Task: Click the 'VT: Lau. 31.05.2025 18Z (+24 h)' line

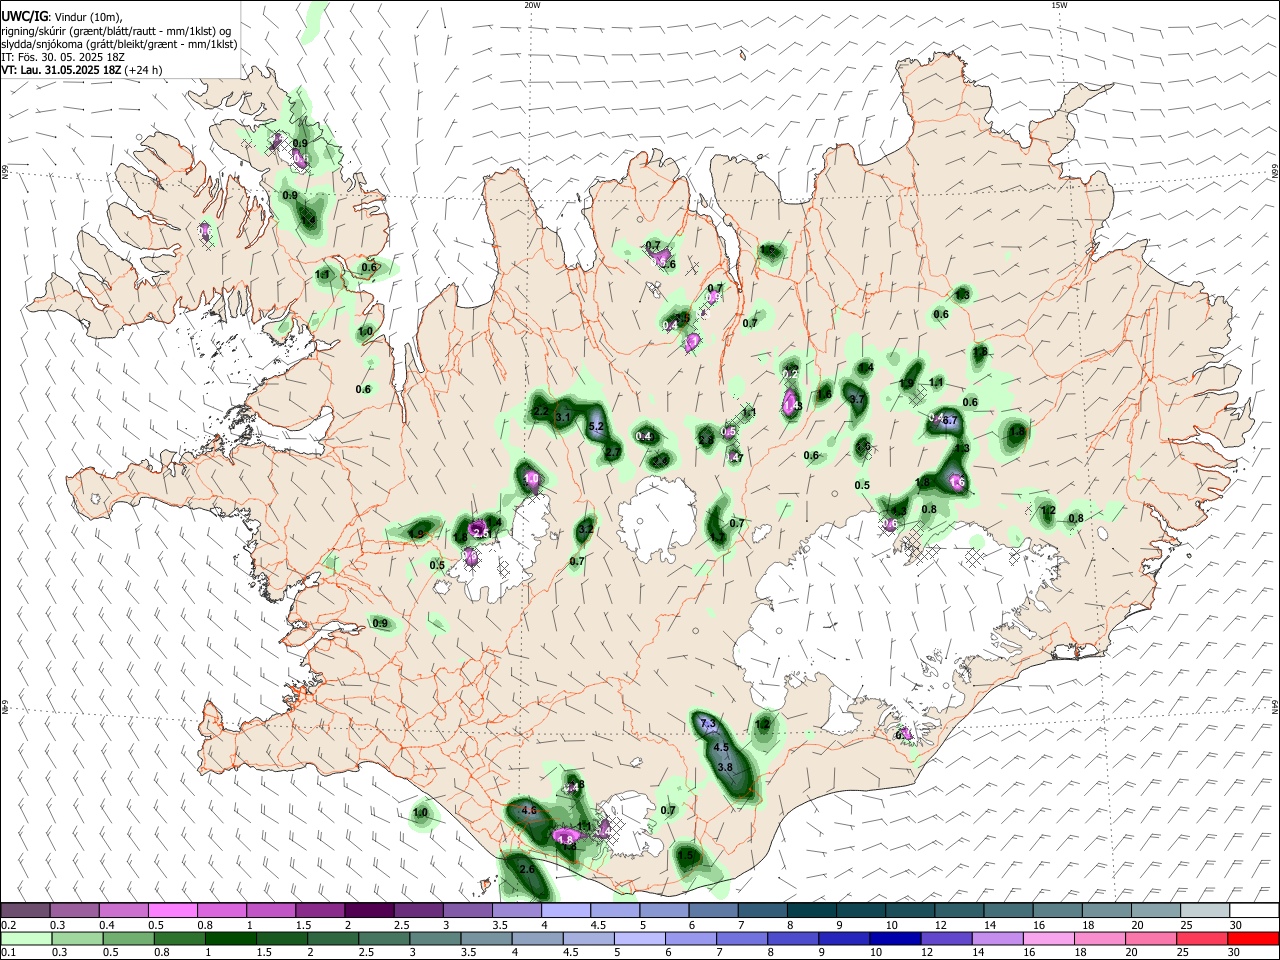Action: [81, 70]
